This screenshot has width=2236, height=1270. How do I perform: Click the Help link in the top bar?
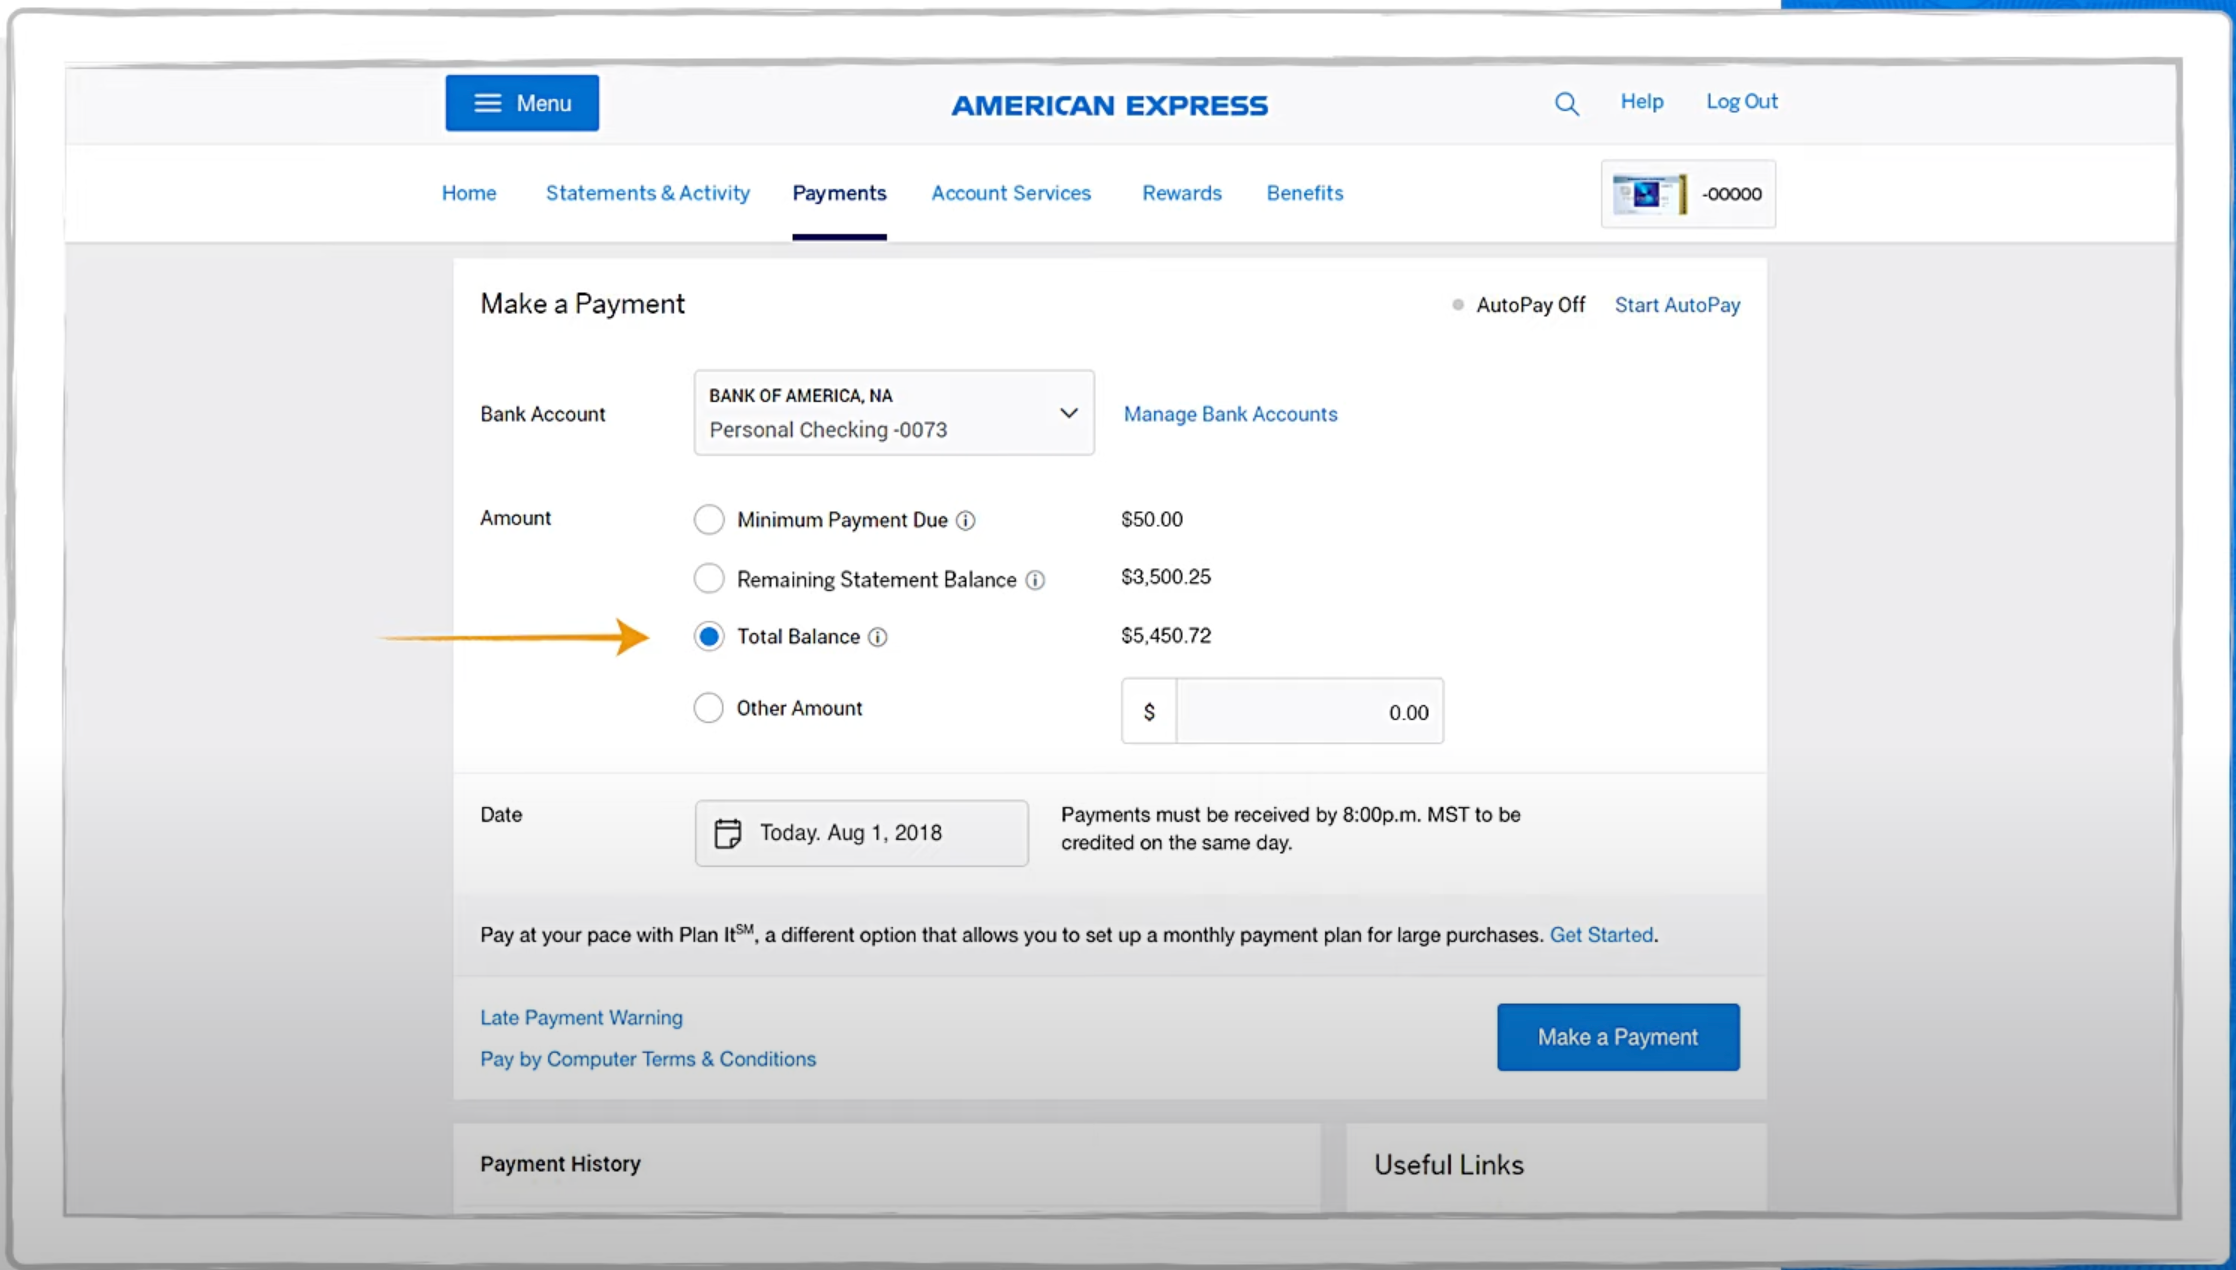tap(1641, 101)
